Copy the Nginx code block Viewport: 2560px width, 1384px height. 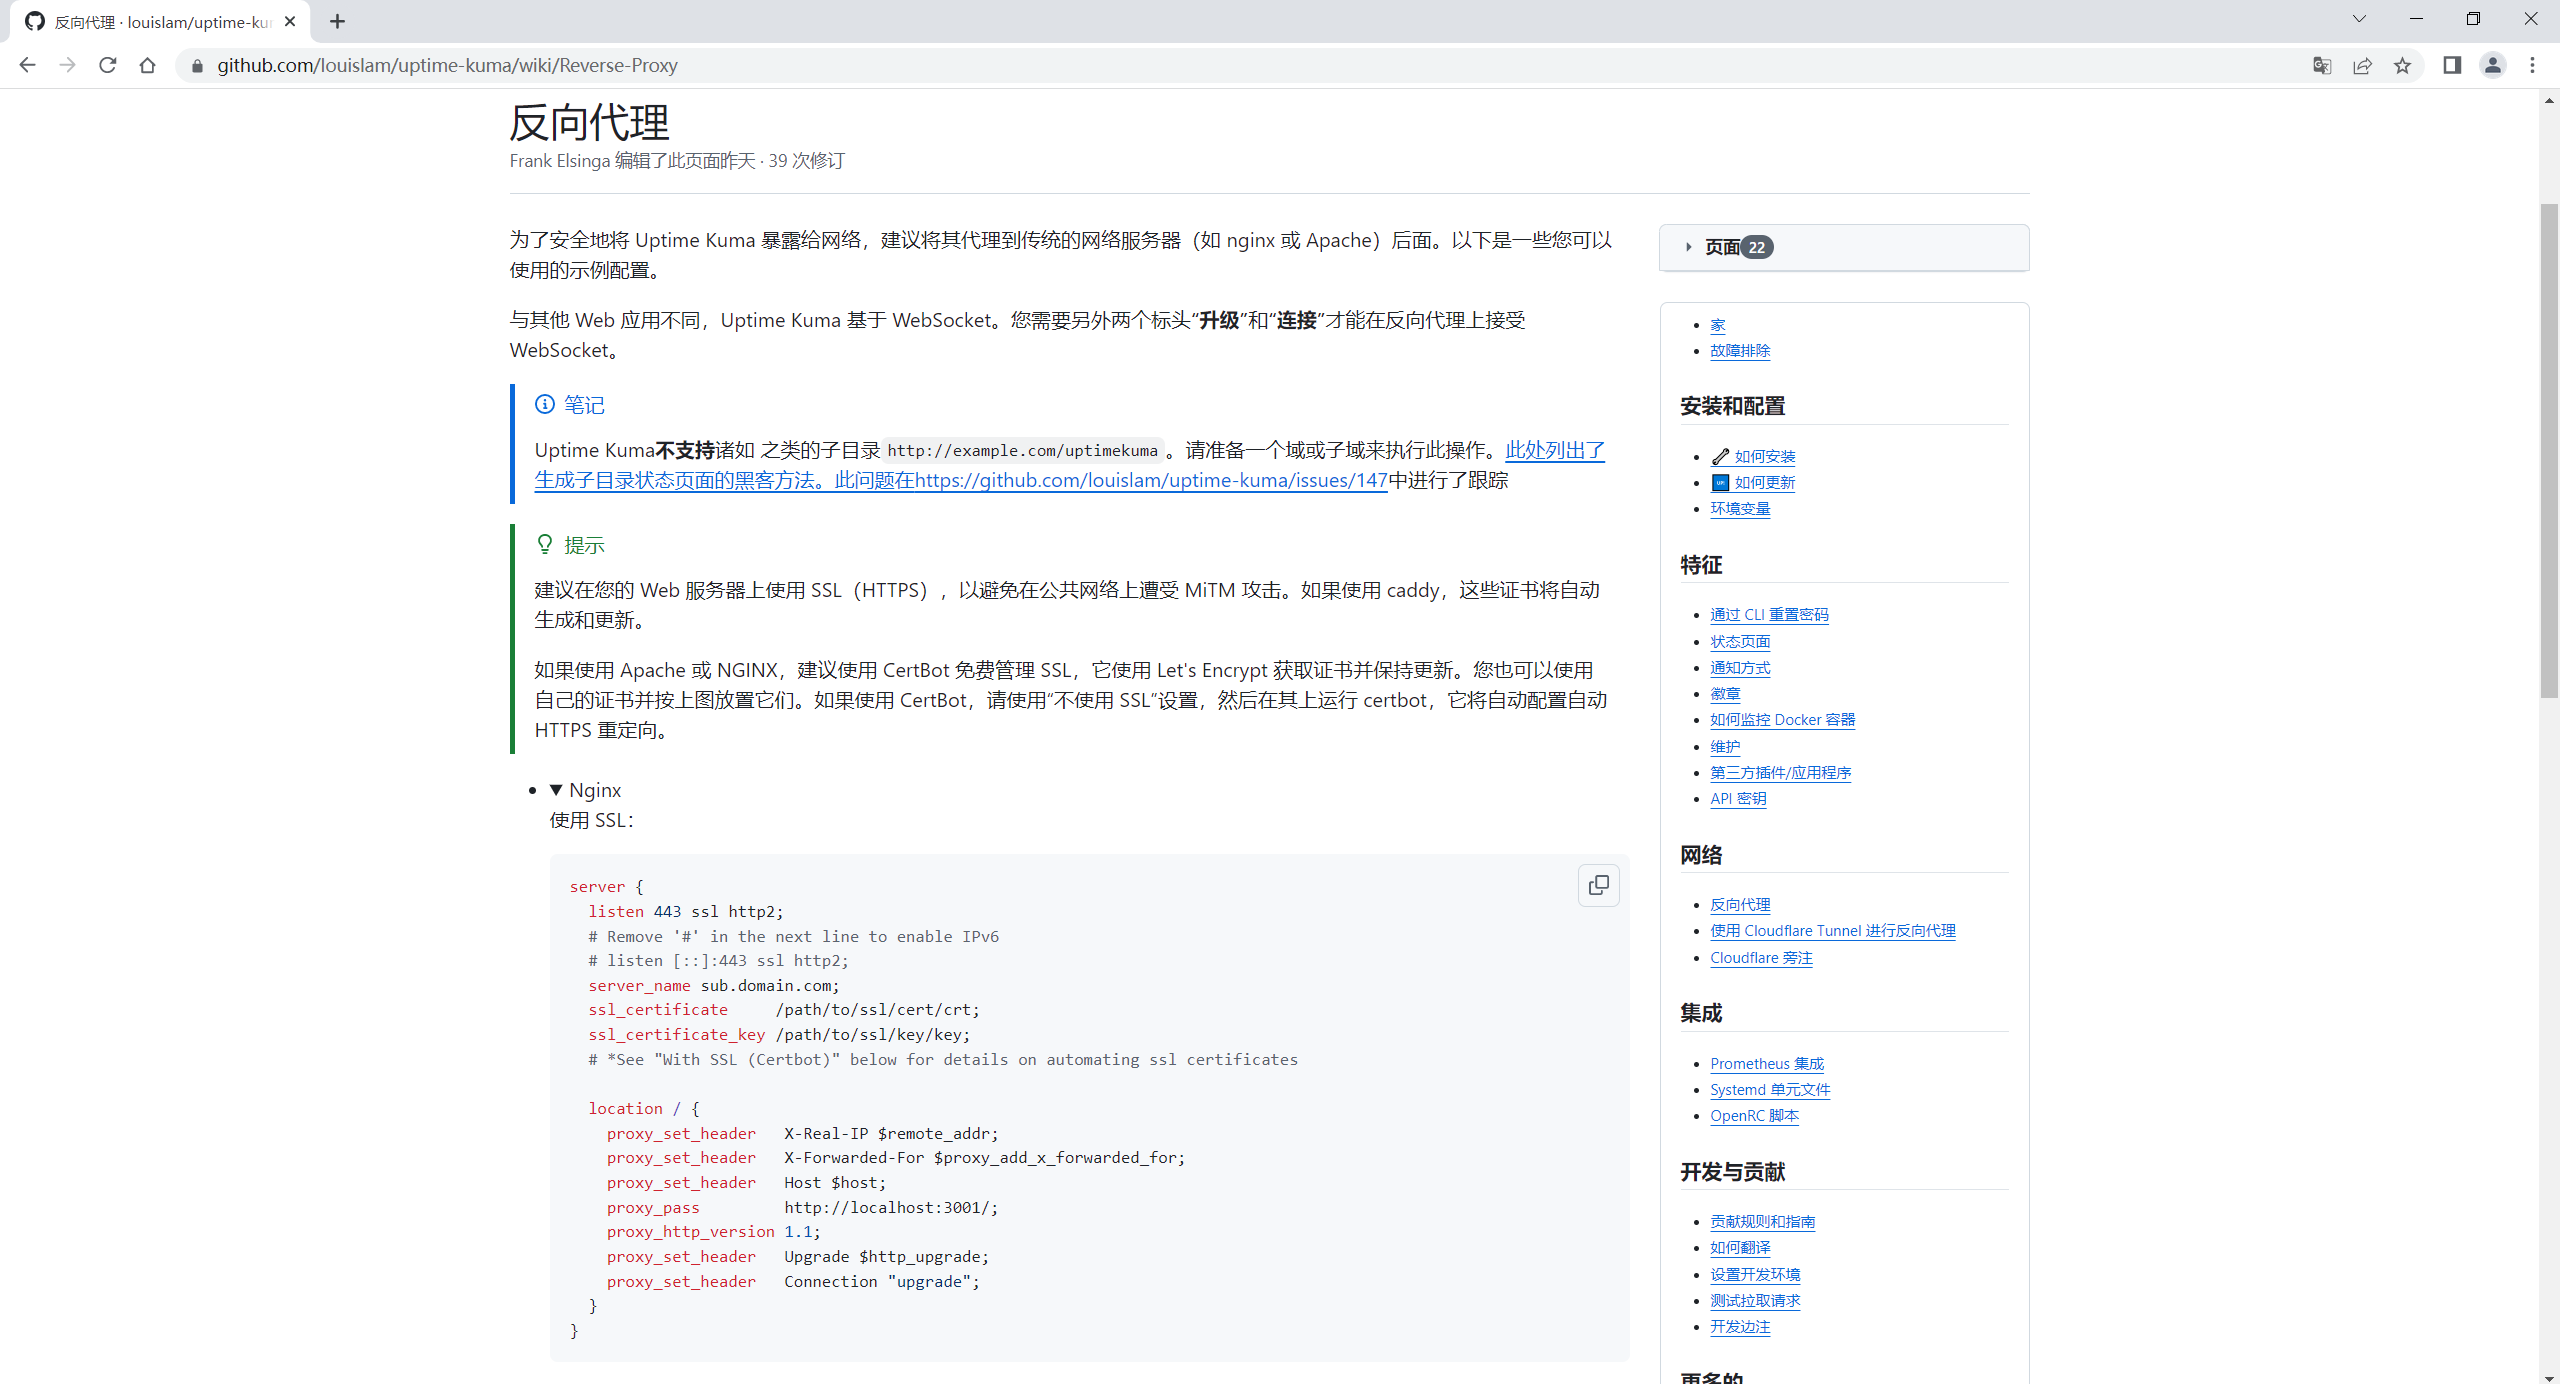1598,885
